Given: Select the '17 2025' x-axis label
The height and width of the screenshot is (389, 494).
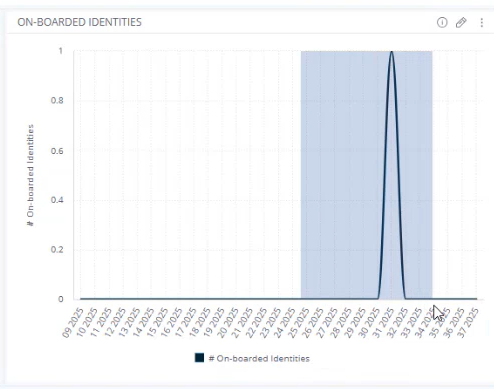Looking at the screenshot, I should tap(186, 323).
